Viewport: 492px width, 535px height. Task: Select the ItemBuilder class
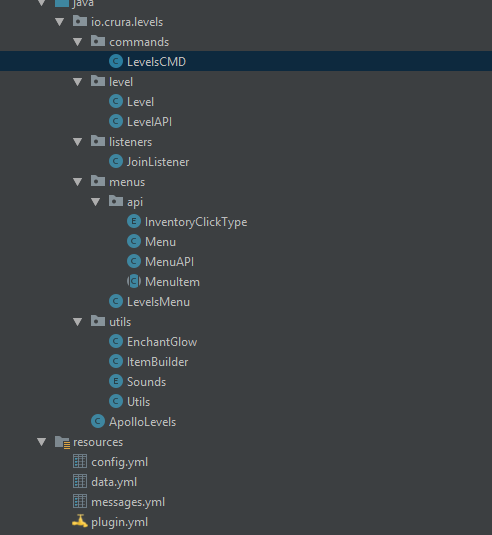[157, 362]
